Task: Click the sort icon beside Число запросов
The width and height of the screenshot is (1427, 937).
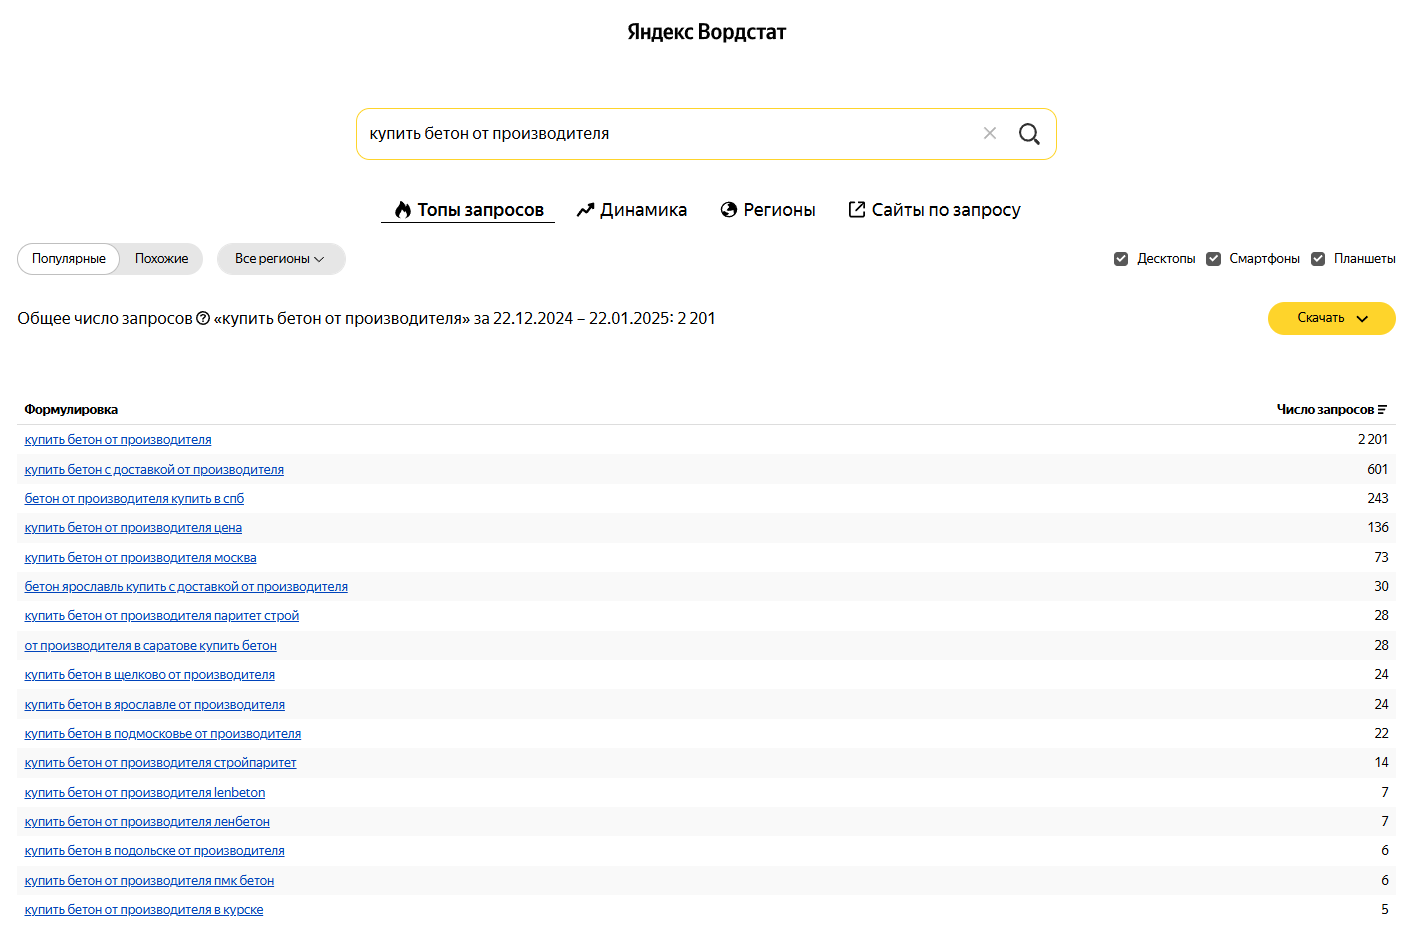Action: click(x=1382, y=410)
